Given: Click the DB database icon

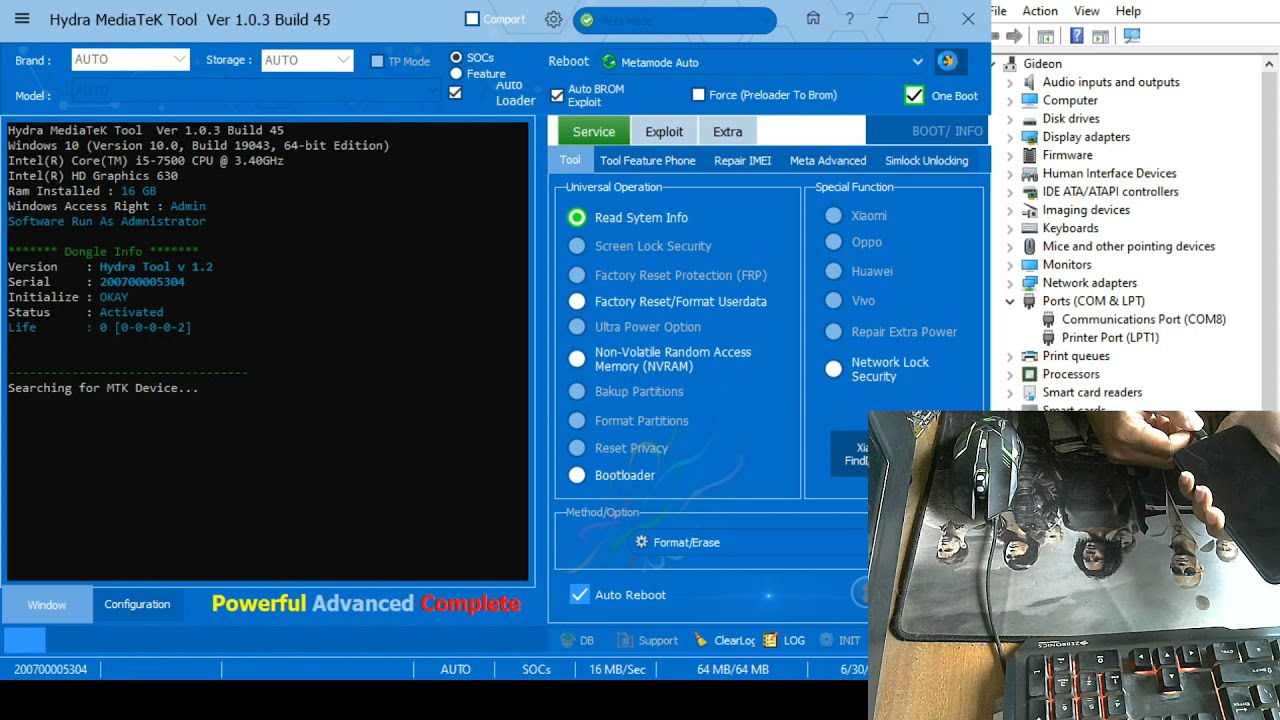Looking at the screenshot, I should coord(568,640).
